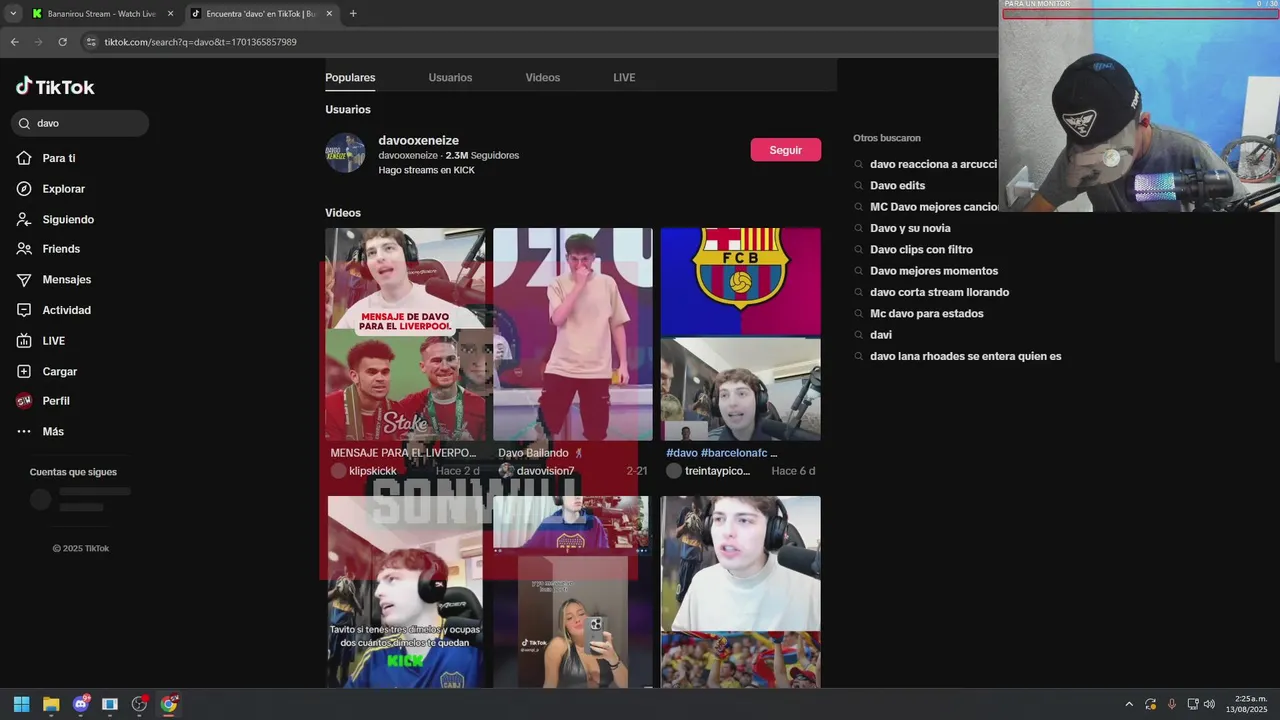The image size is (1280, 720).
Task: Open the FCB barcelonafc video thumbnail
Action: 740,334
